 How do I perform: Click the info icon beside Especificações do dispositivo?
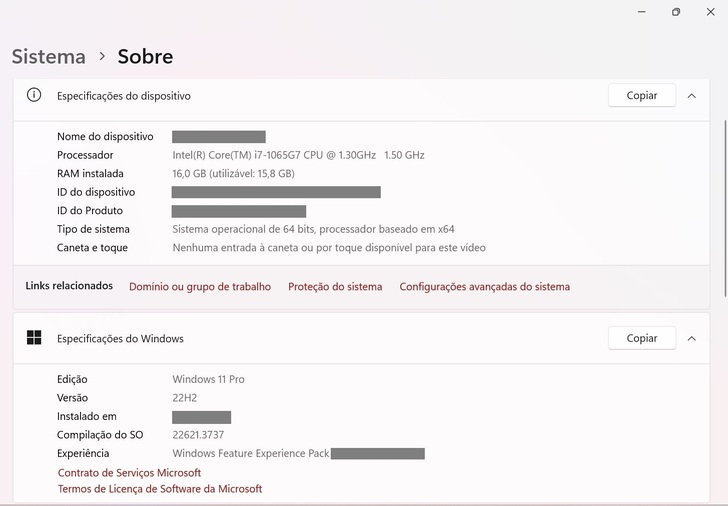(x=34, y=95)
